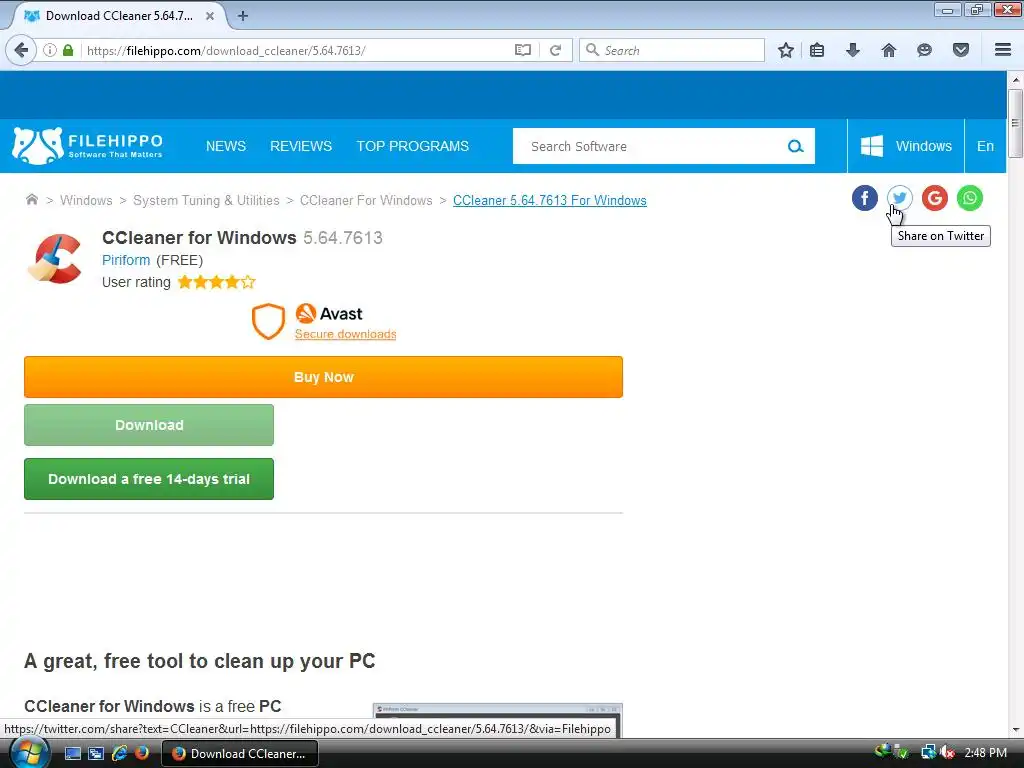Screen dimensions: 1024x768
Task: Open Firefox hamburger menu
Action: [1003, 50]
